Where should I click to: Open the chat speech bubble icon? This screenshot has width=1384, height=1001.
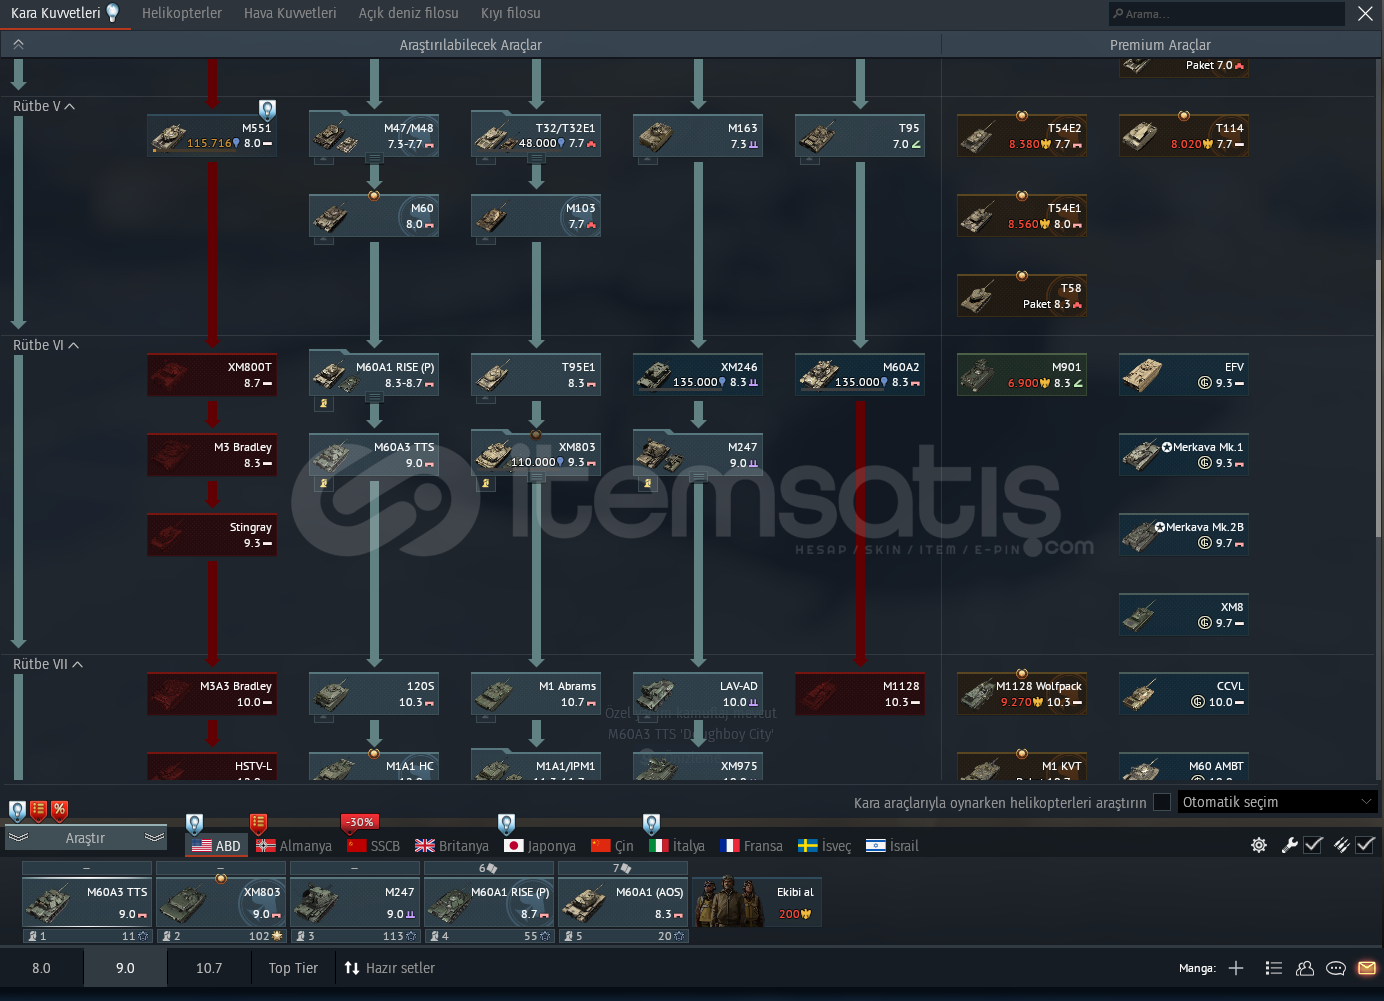click(x=1335, y=968)
